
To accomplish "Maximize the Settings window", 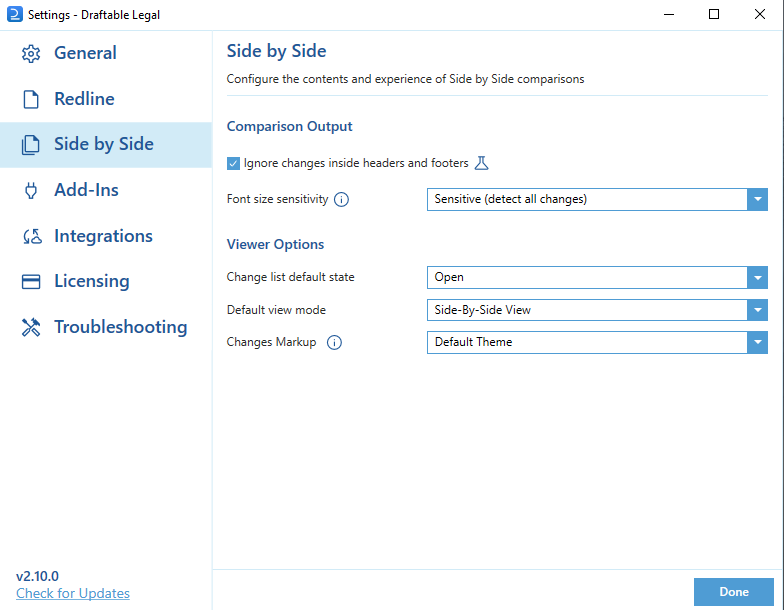I will (x=714, y=14).
